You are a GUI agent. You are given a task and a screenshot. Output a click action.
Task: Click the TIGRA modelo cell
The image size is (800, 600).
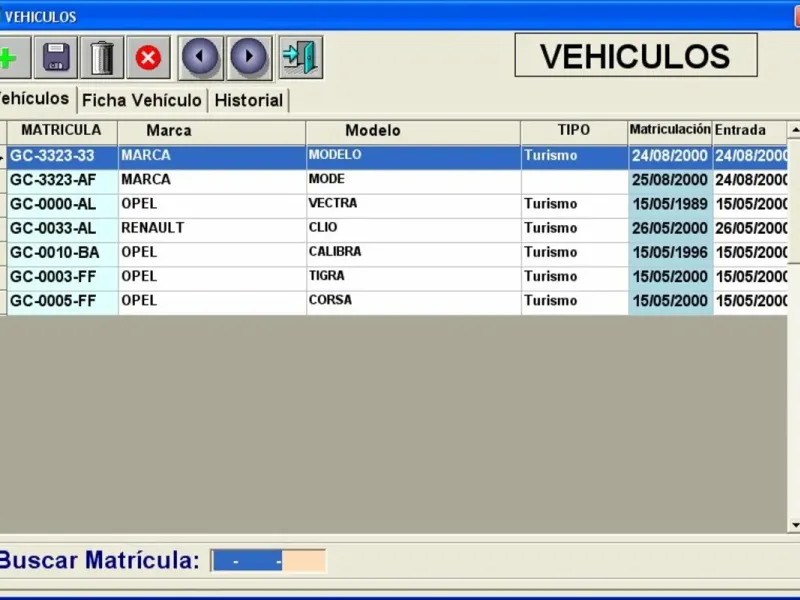[x=413, y=277]
